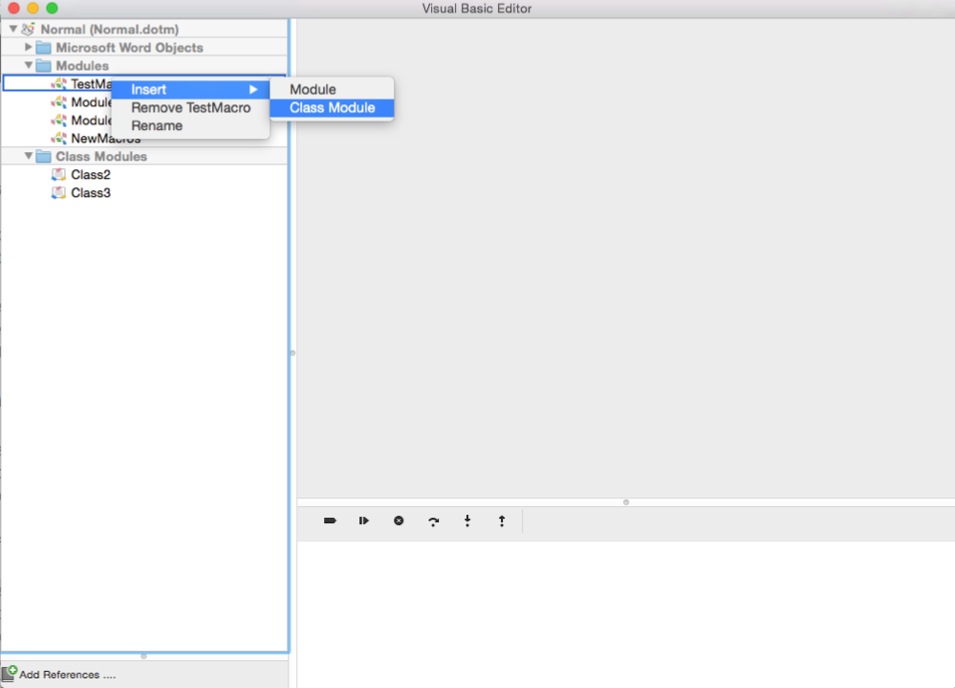Click the Class3 class module icon

coord(58,193)
